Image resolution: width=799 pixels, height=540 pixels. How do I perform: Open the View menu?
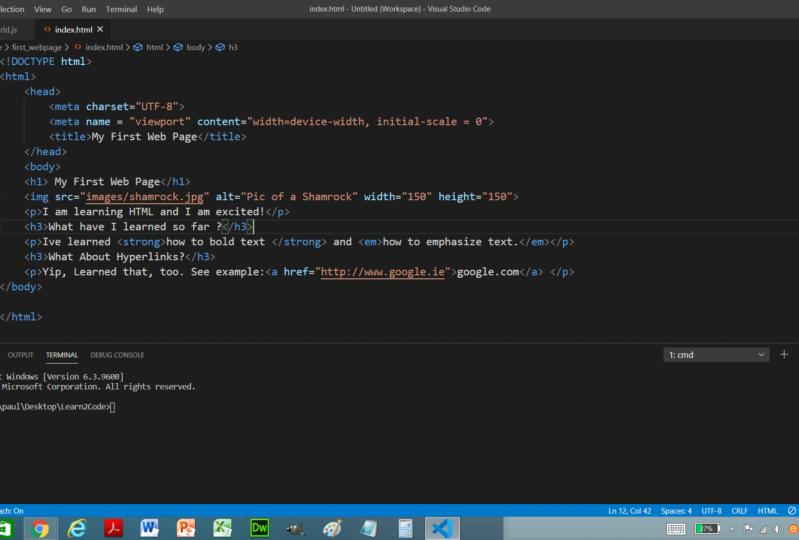(42, 9)
